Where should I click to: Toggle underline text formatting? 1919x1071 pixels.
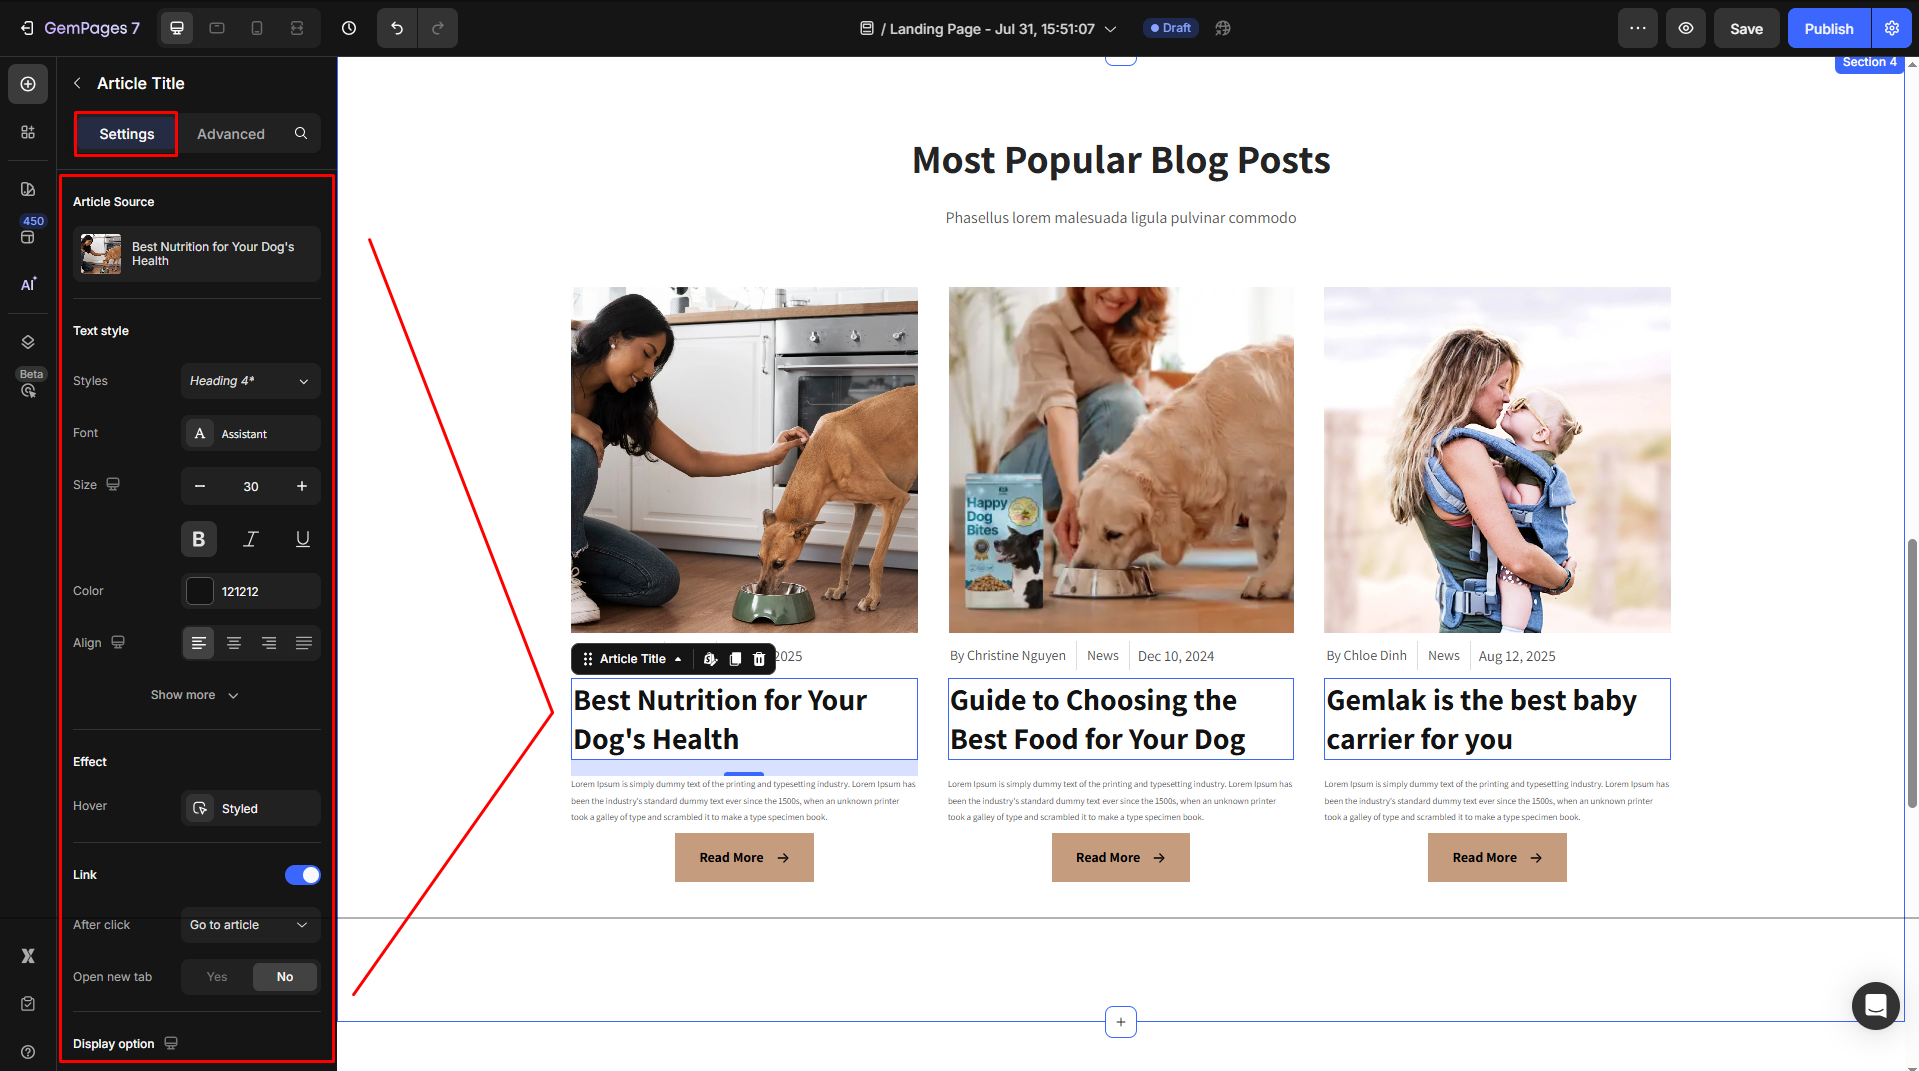click(x=302, y=539)
